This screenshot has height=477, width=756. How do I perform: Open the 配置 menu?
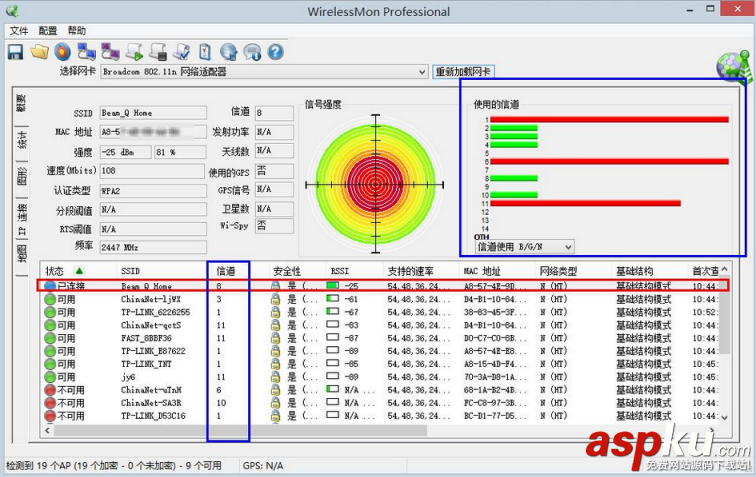pos(48,31)
